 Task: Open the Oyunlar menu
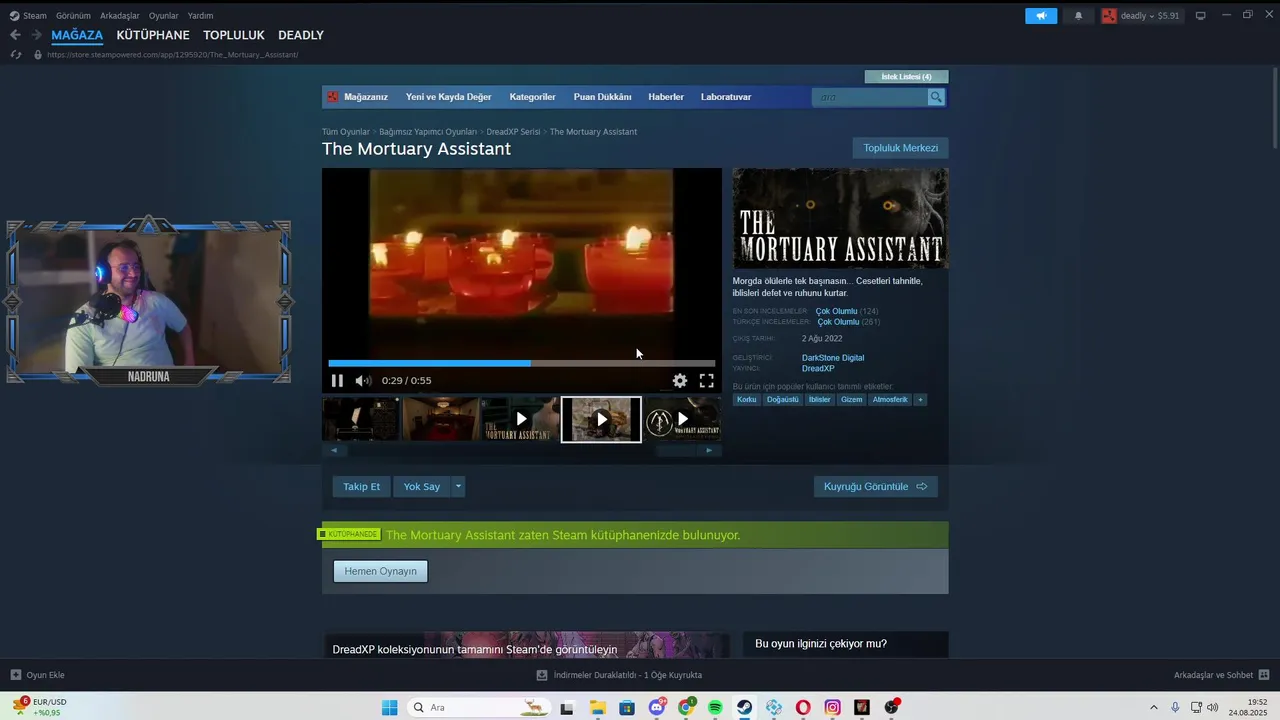click(164, 16)
